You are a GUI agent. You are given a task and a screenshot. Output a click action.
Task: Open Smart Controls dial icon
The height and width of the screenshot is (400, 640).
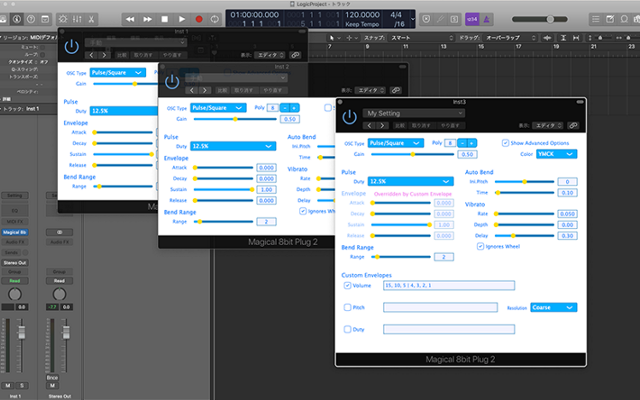pos(63,19)
